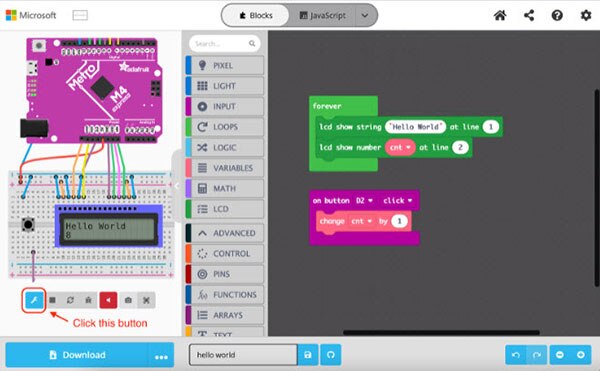
Task: Click the search magnifier icon
Action: click(x=252, y=44)
